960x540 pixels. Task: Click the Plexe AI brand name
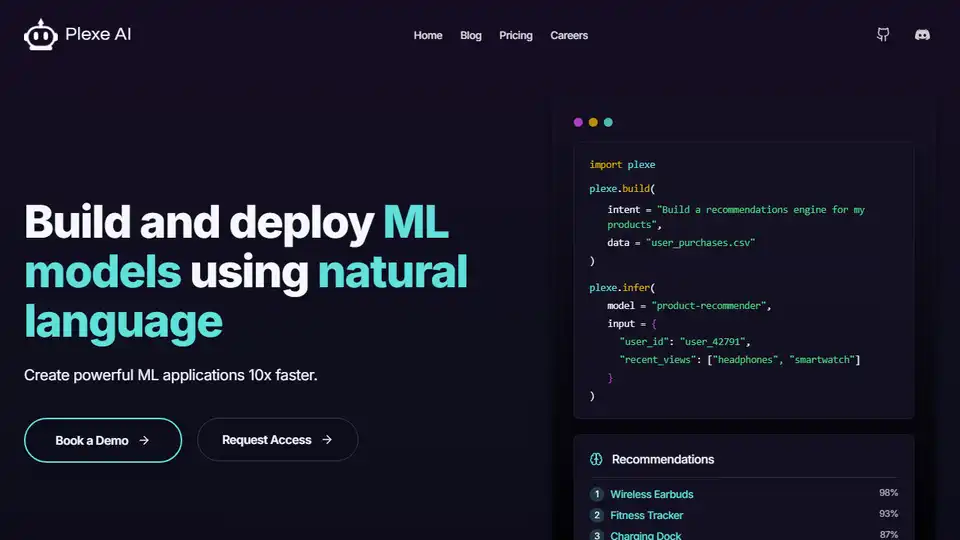click(98, 34)
